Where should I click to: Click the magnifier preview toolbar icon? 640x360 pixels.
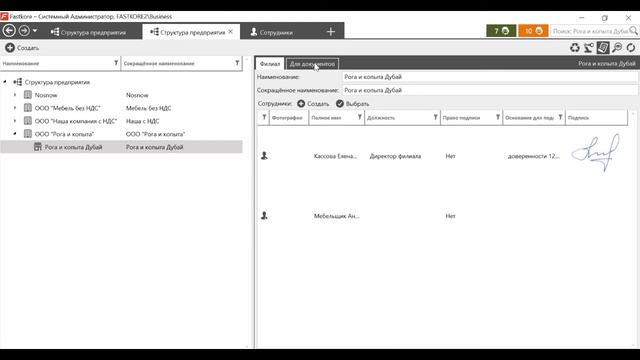pos(617,48)
